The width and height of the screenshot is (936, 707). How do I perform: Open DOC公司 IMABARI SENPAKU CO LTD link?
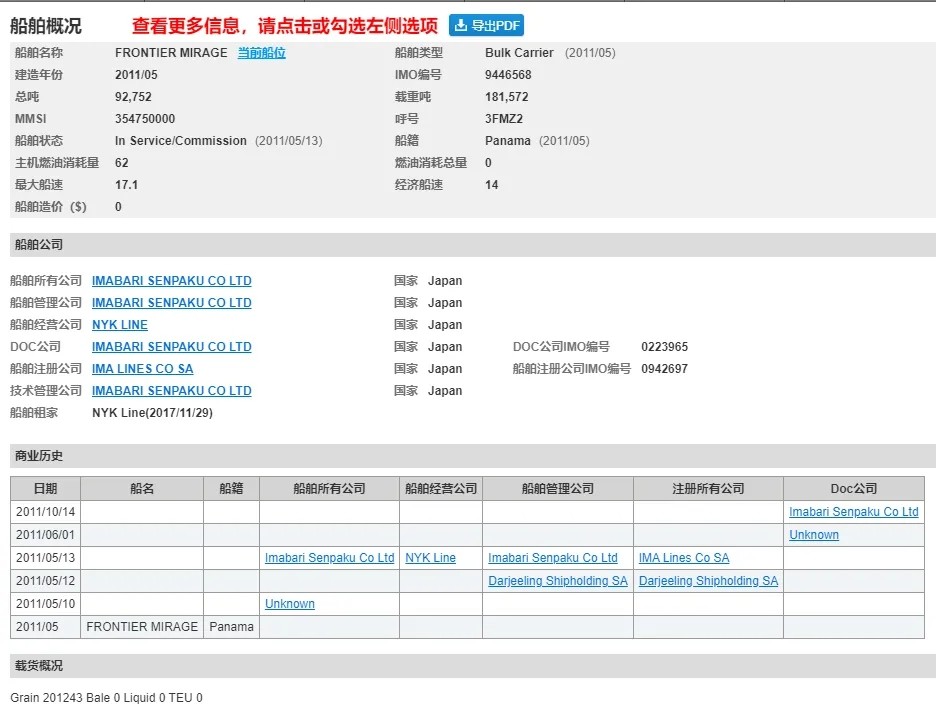coord(171,347)
